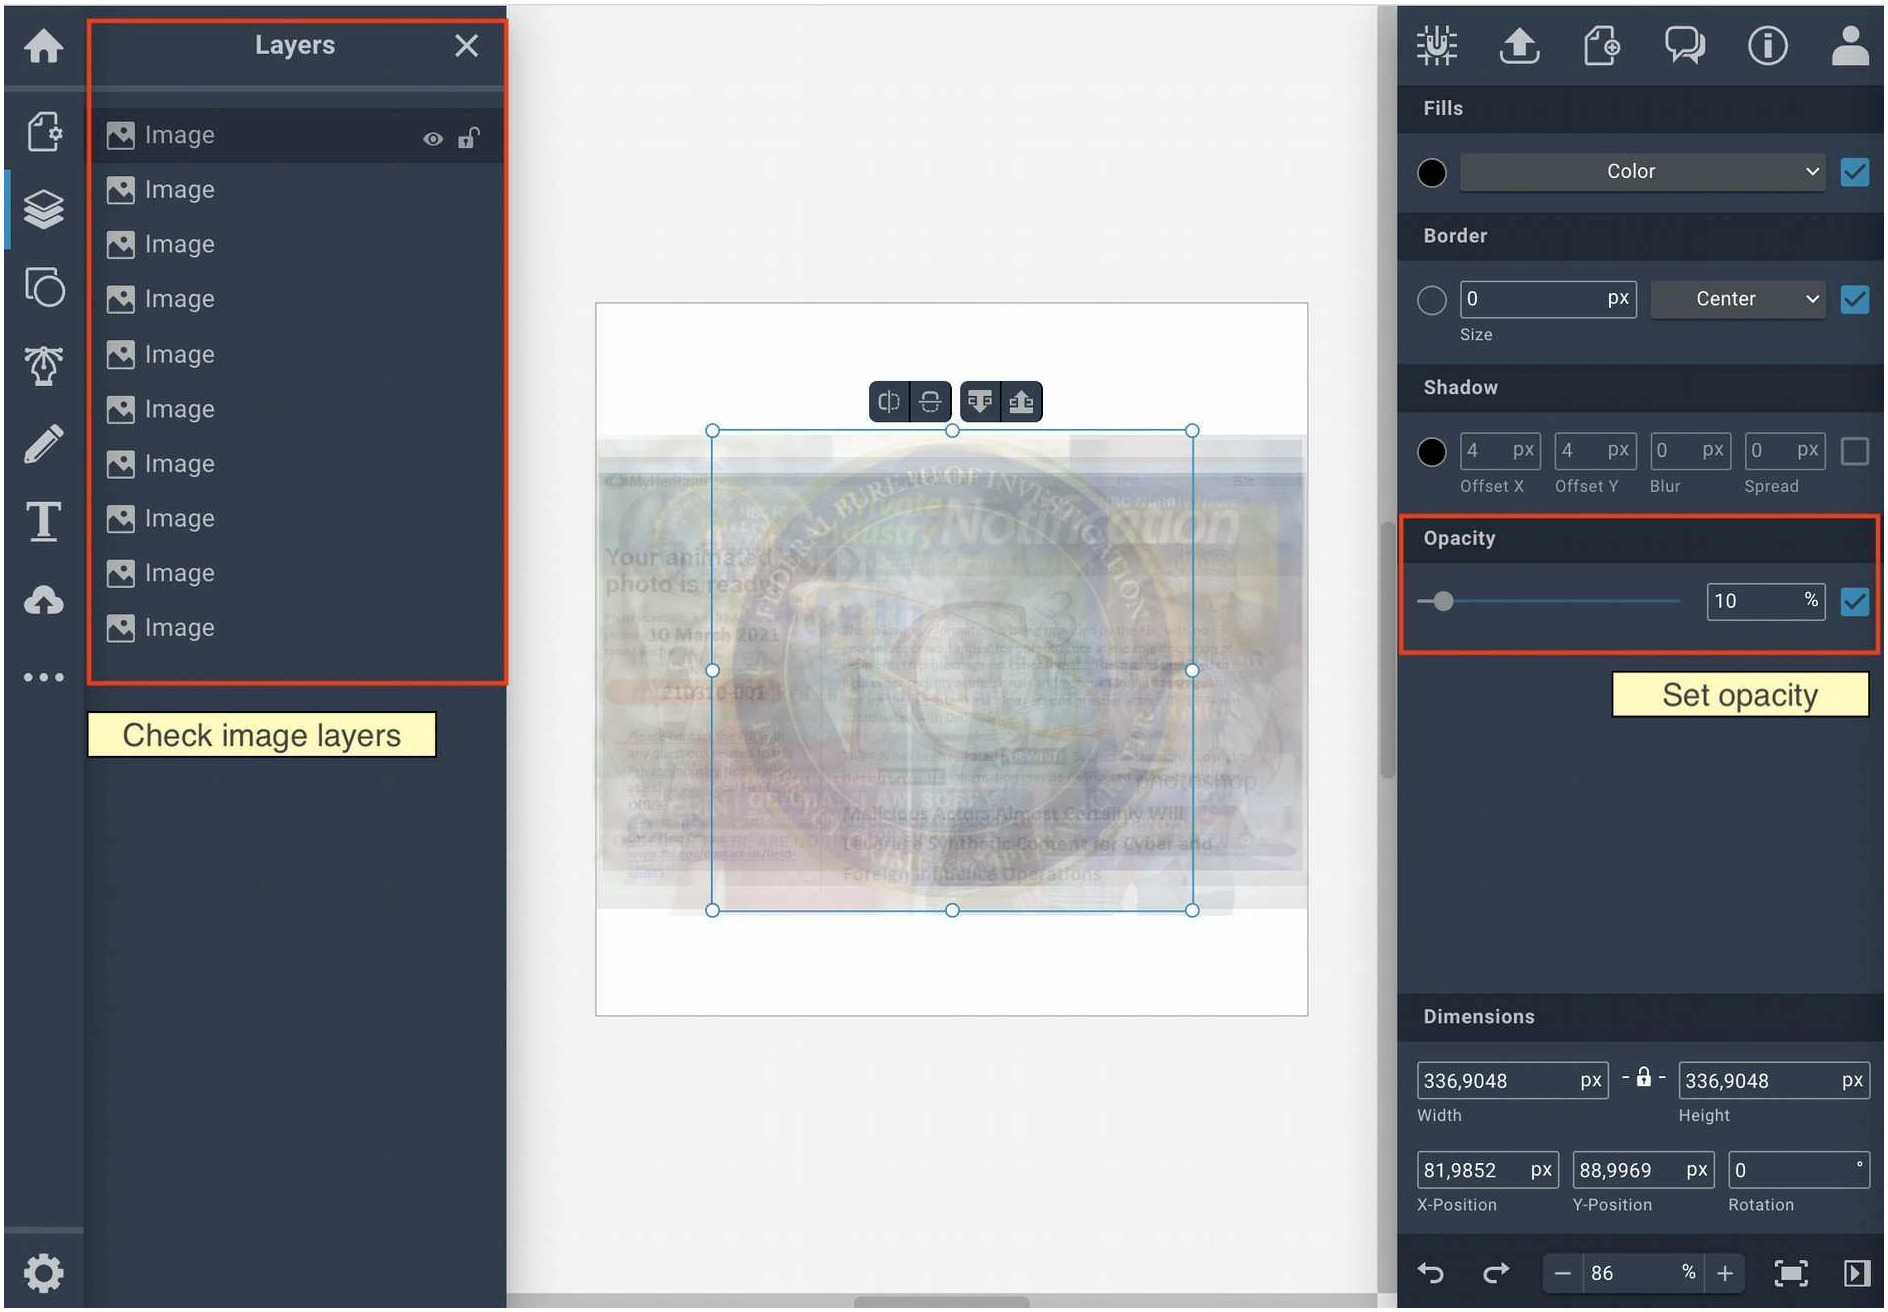This screenshot has width=1888, height=1312.
Task: Click the opacity percent input field
Action: pyautogui.click(x=1765, y=601)
